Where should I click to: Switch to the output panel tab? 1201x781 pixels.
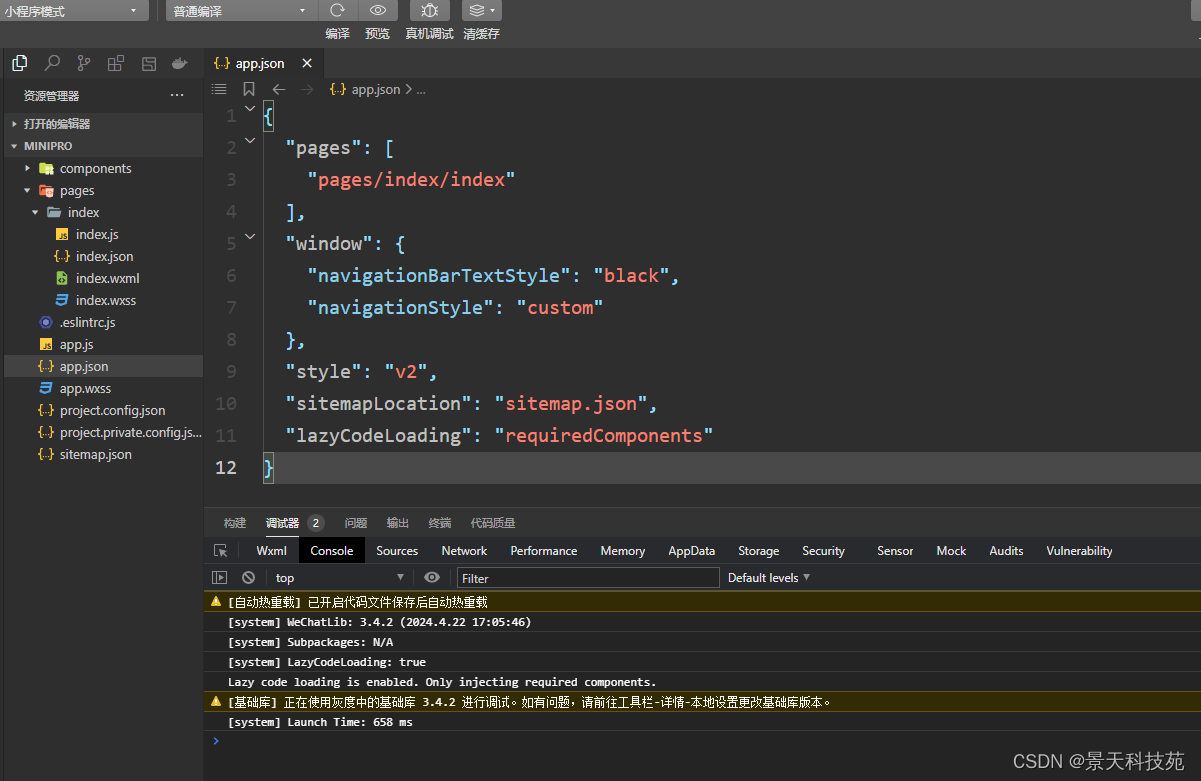pos(398,523)
